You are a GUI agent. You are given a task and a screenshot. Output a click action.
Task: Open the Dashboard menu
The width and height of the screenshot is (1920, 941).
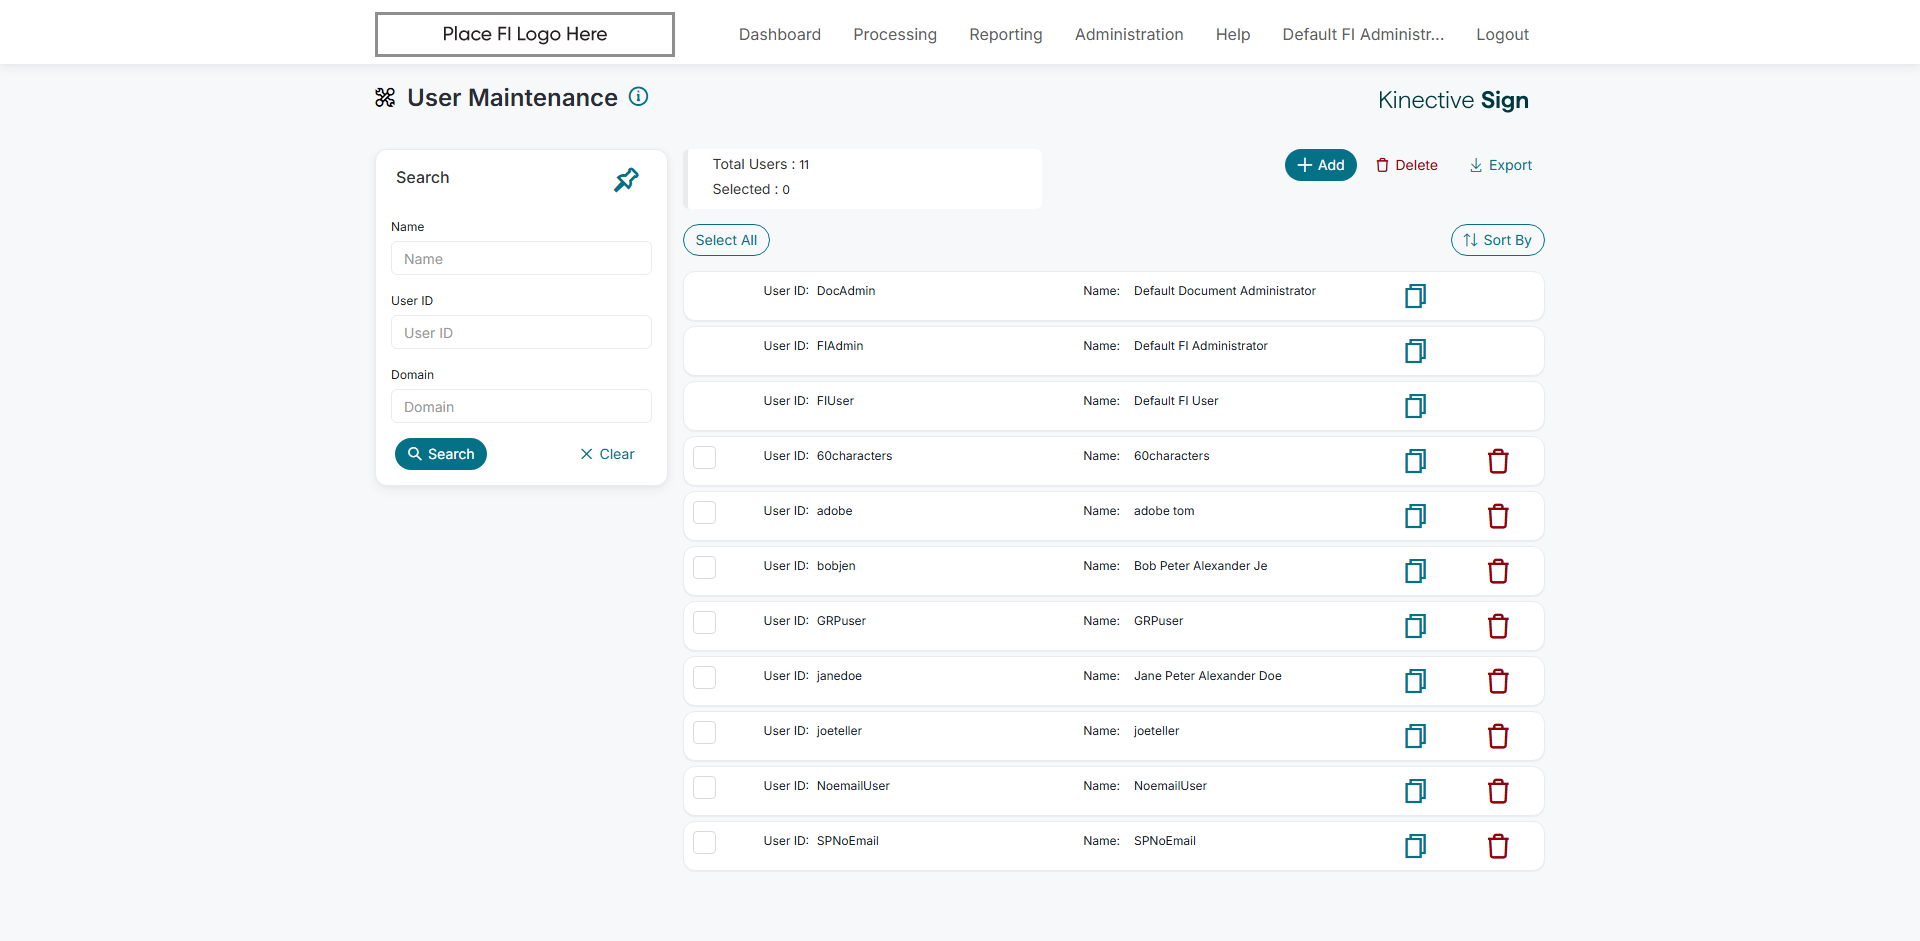[x=780, y=34]
